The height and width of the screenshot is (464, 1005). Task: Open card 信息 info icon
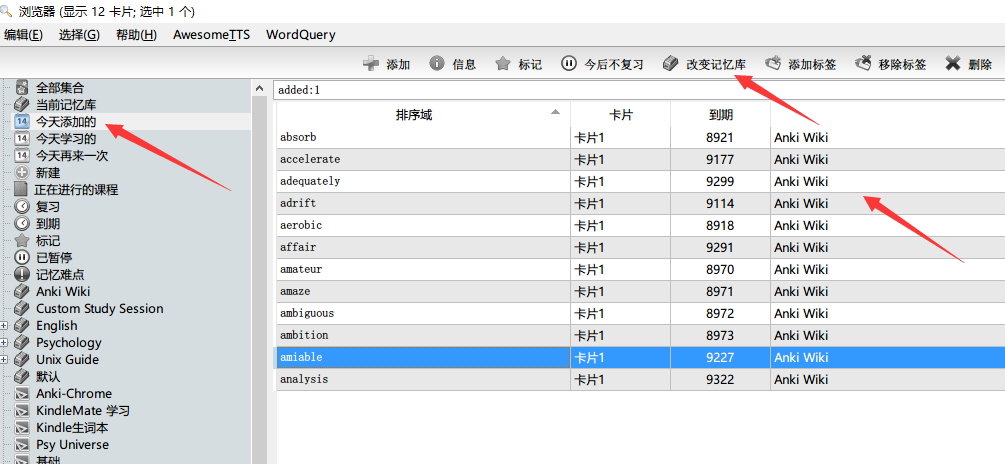tap(437, 64)
